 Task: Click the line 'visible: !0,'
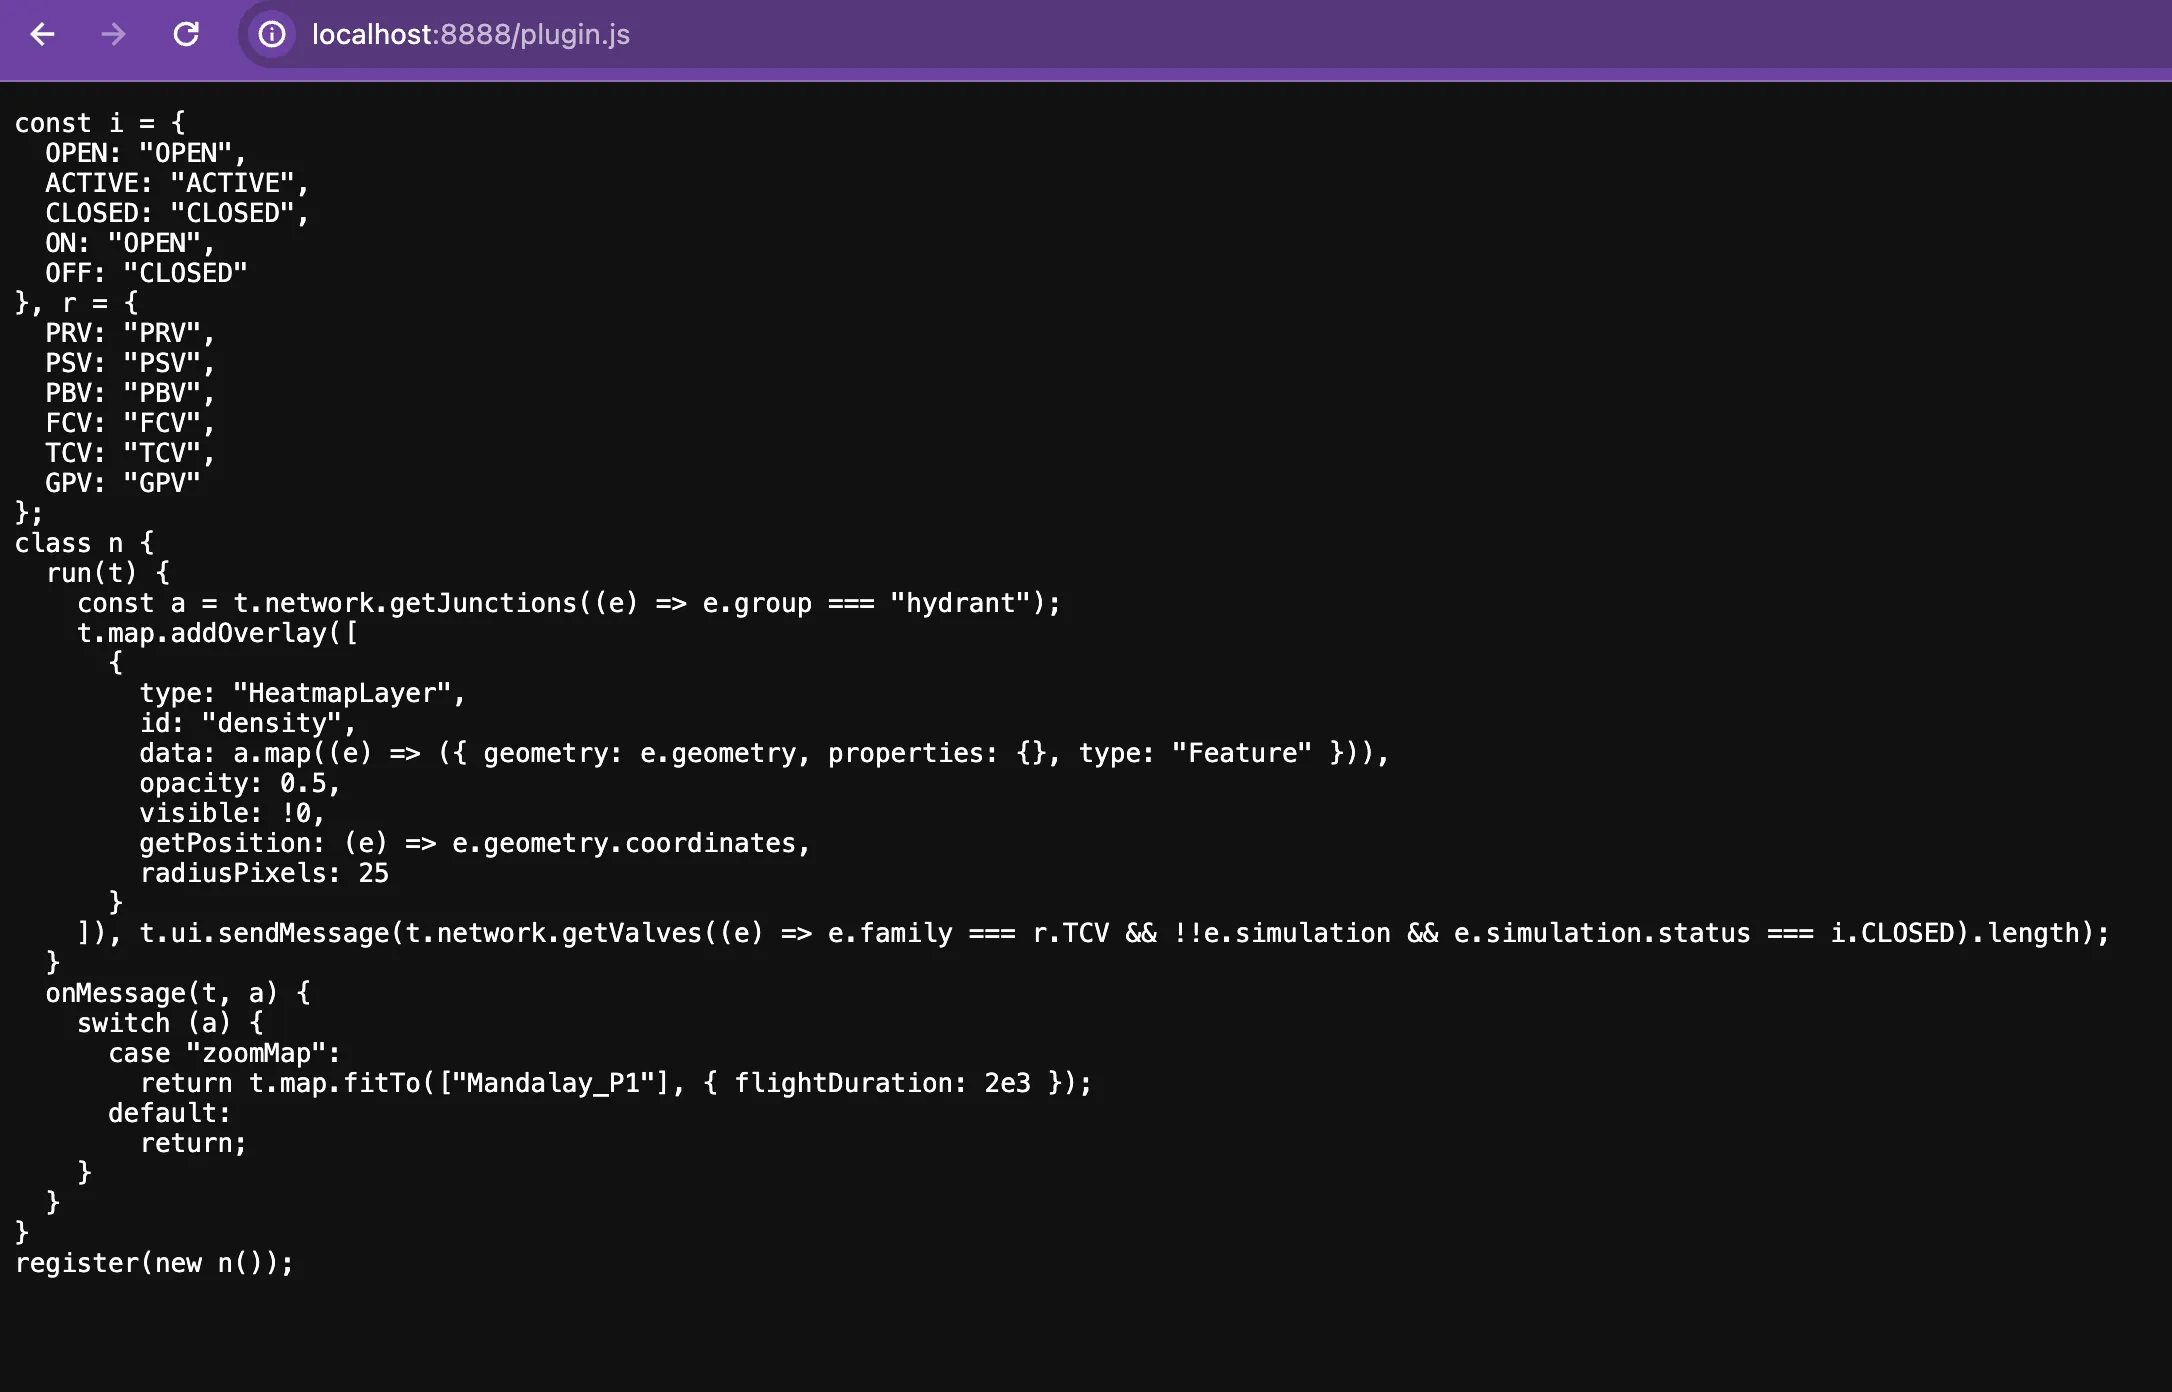(232, 813)
